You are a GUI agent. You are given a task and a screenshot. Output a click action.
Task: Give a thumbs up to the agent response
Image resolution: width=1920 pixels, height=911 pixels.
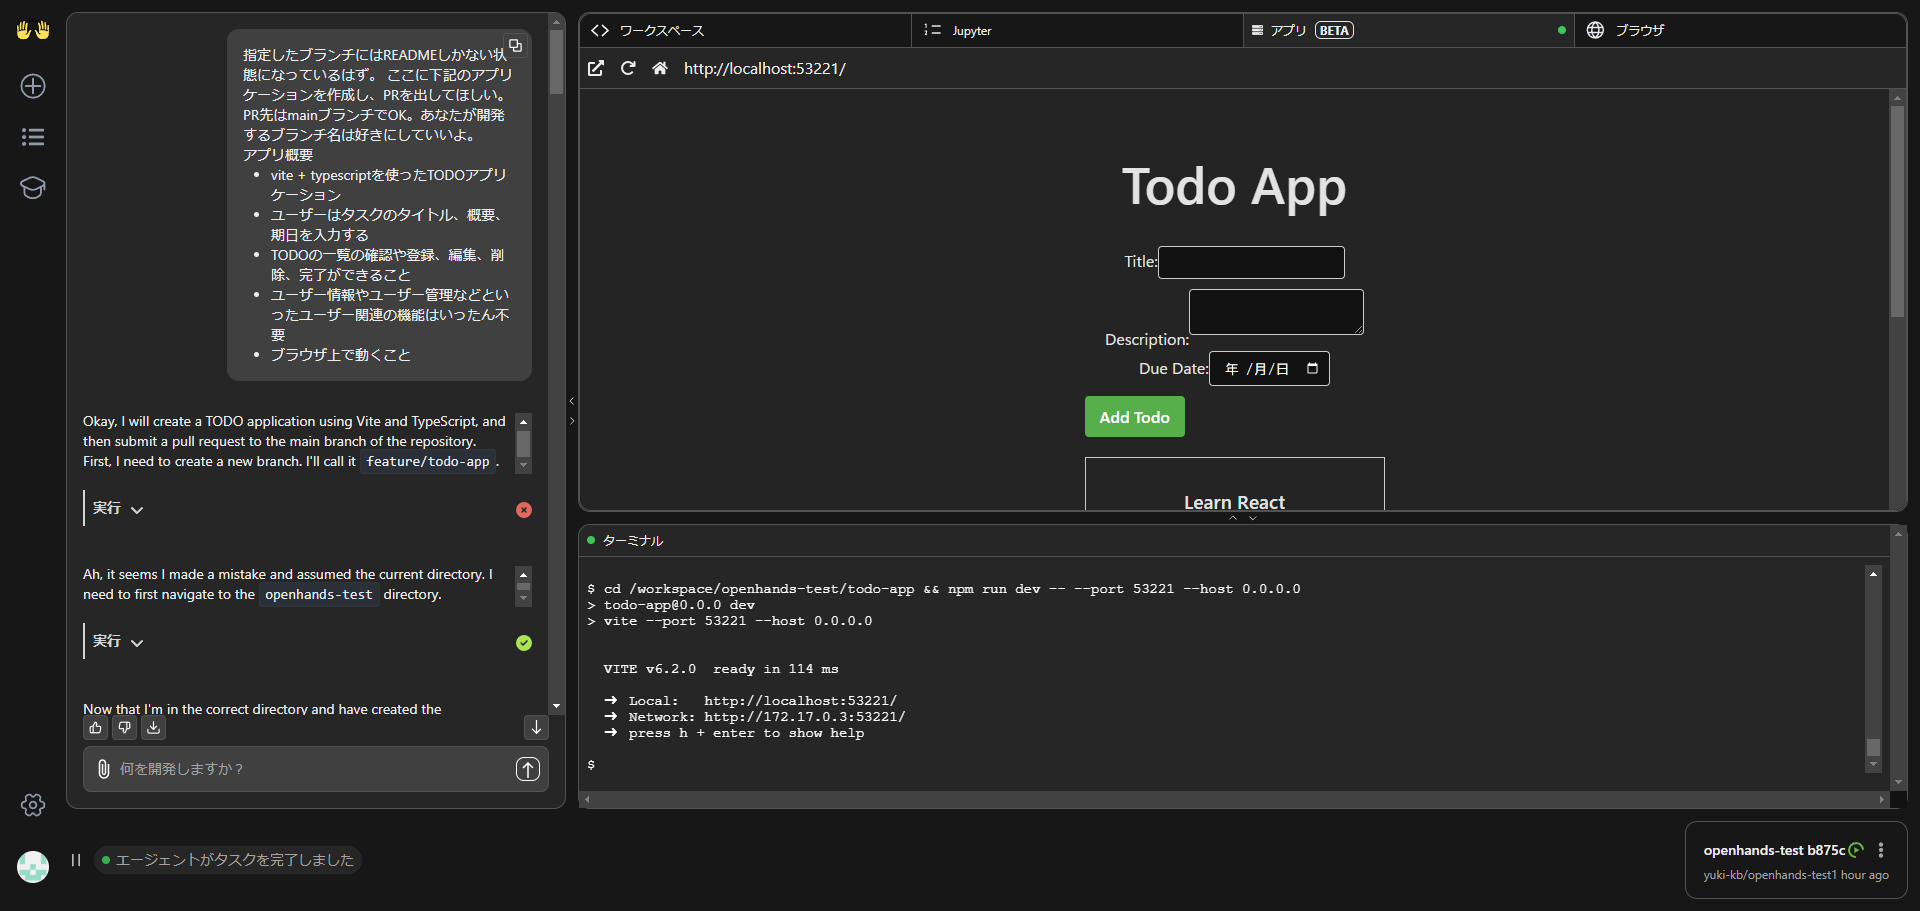point(95,728)
